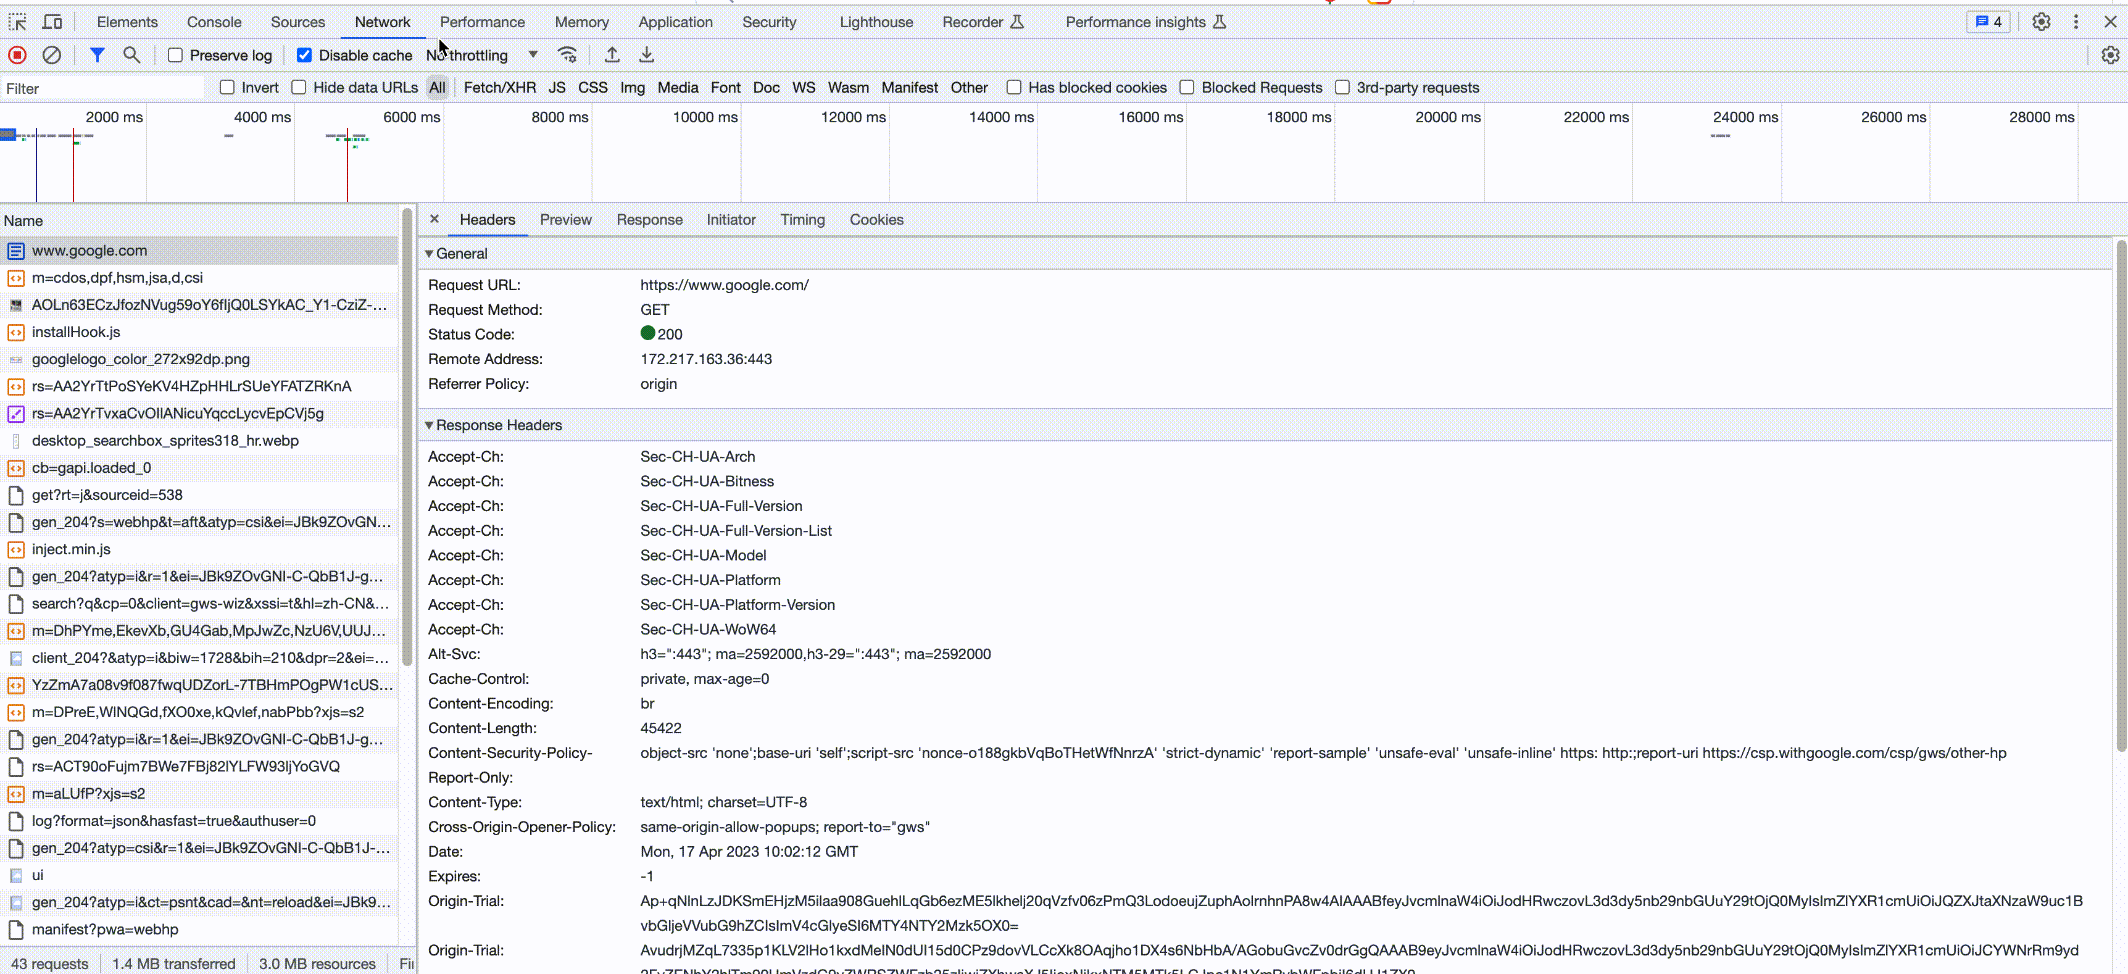The image size is (2128, 974).
Task: Stop recording network log
Action: pos(17,55)
